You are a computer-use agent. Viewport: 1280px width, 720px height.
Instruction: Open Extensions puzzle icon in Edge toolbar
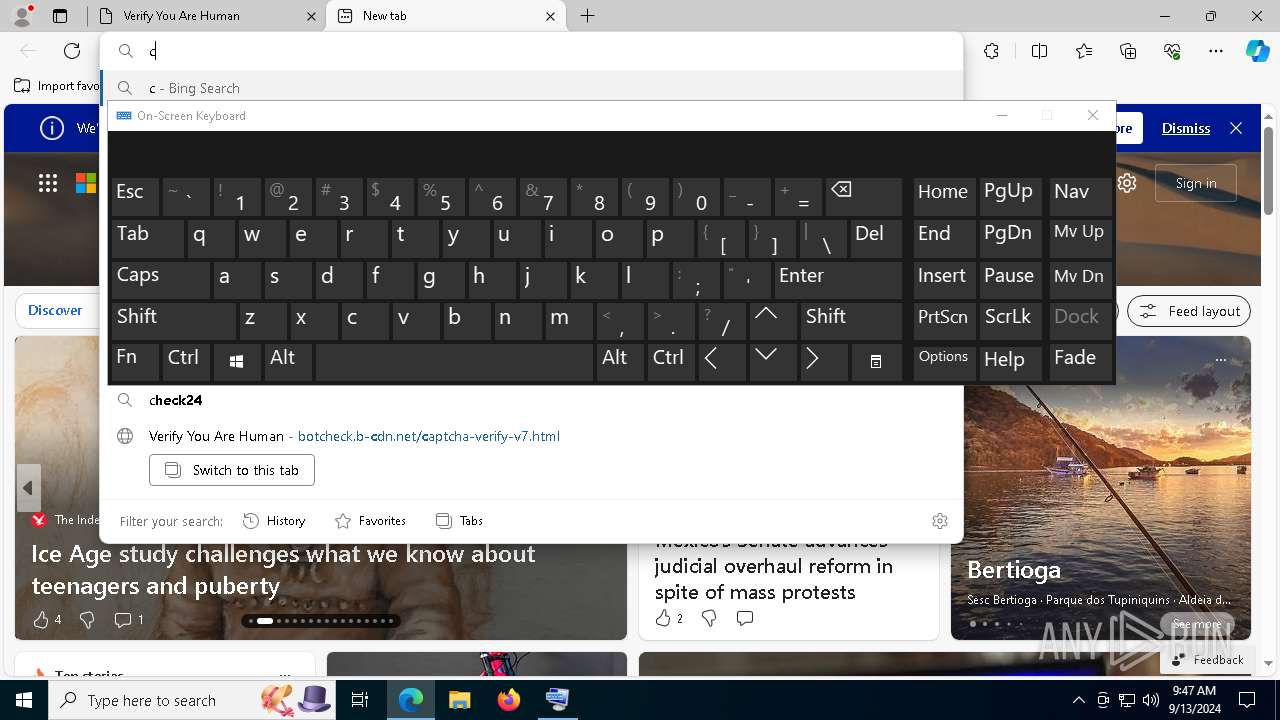(991, 51)
